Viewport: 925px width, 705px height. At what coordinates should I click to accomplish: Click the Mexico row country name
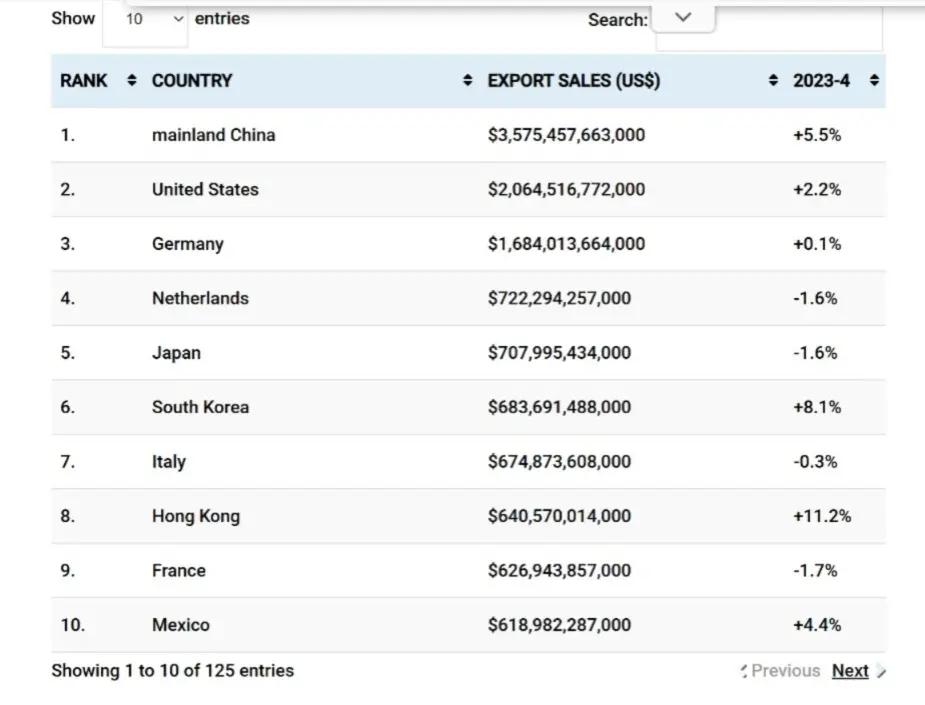coord(181,625)
